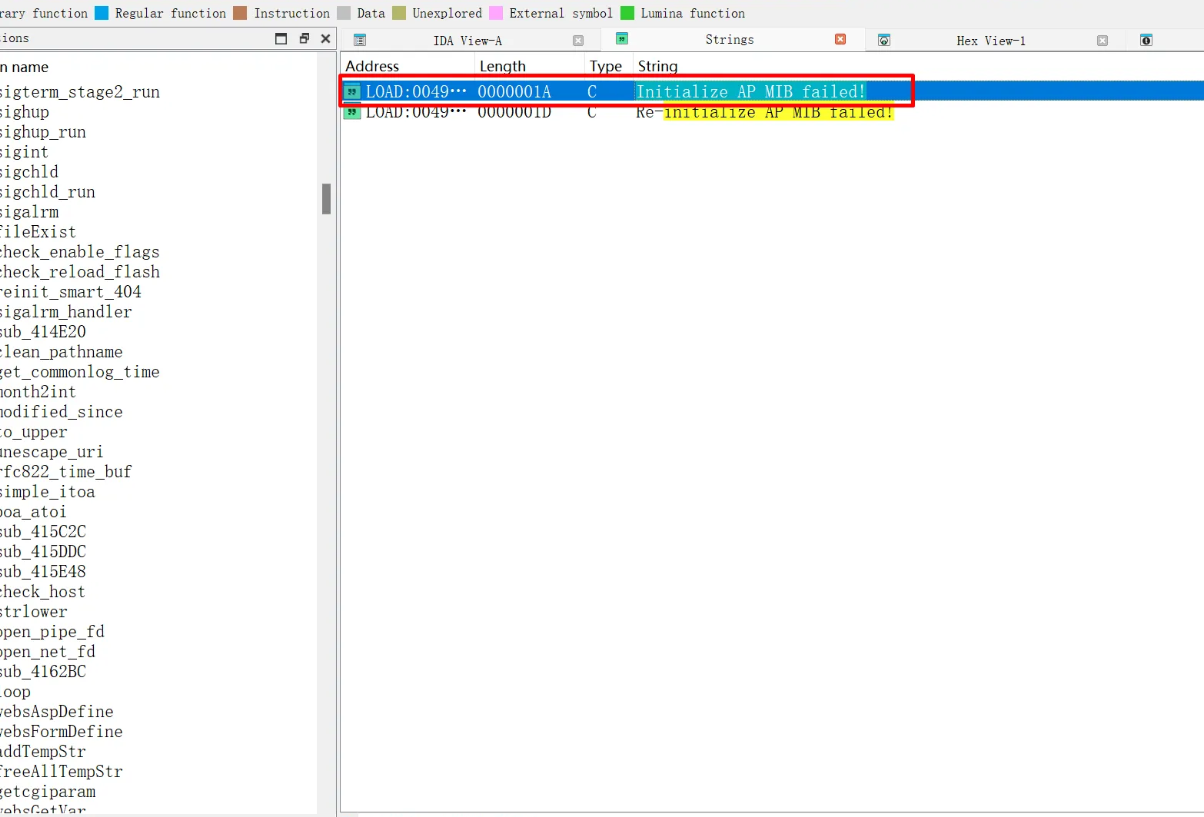Select the sigchld_run function
1204x817 pixels.
point(48,192)
